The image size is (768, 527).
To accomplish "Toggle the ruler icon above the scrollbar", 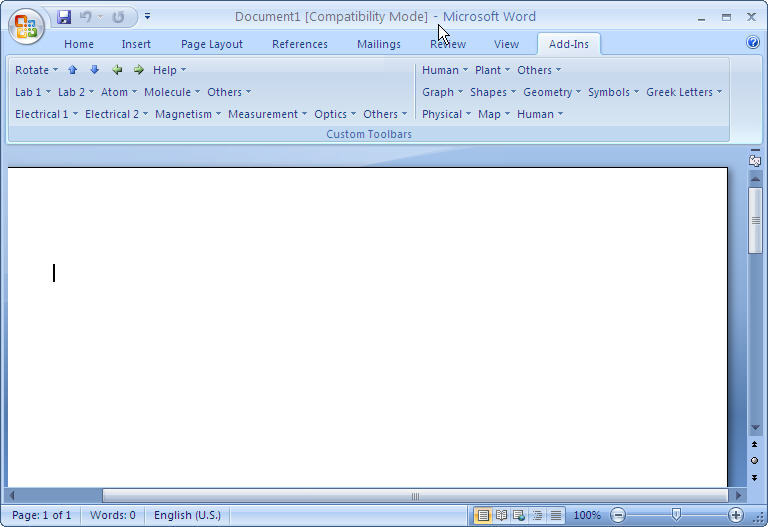I will coord(755,159).
